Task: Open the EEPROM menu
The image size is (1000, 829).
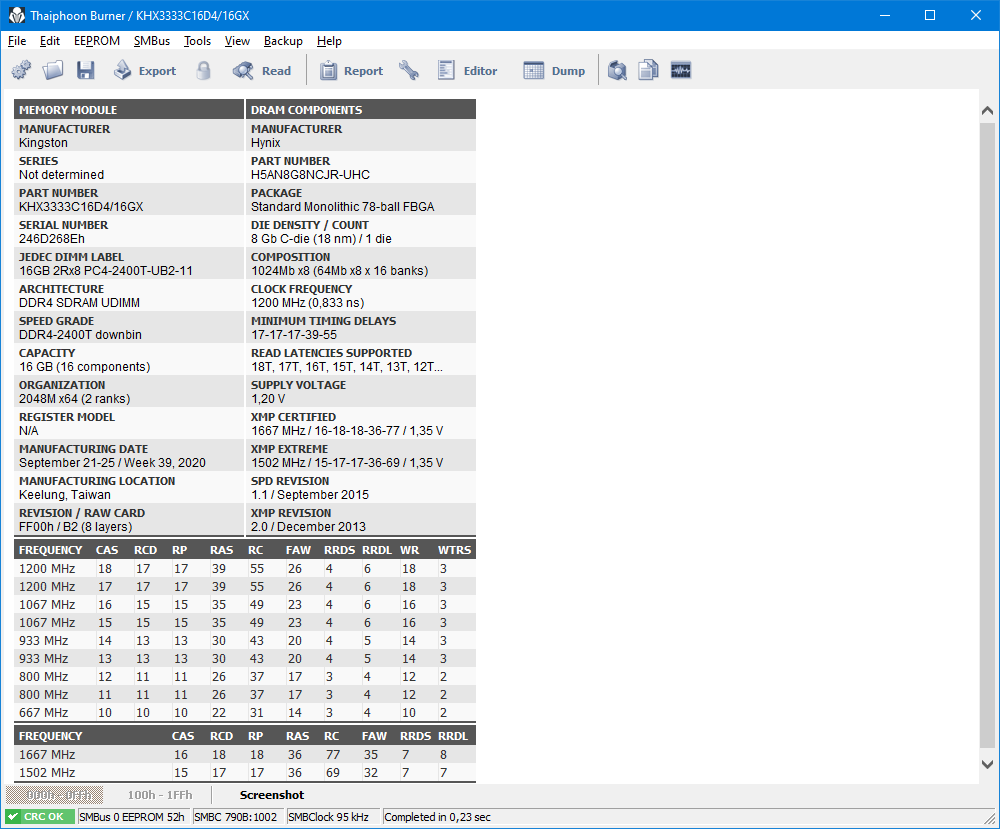Action: tap(97, 41)
